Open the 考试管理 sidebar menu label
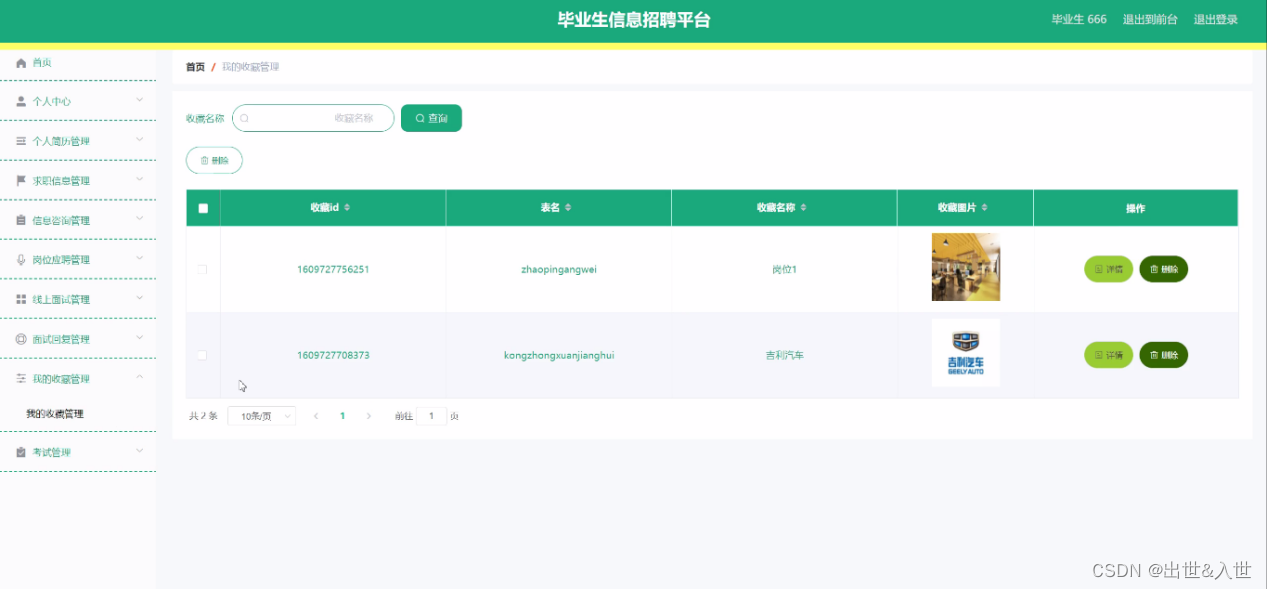Screen dimensions: 1267x589 point(51,452)
